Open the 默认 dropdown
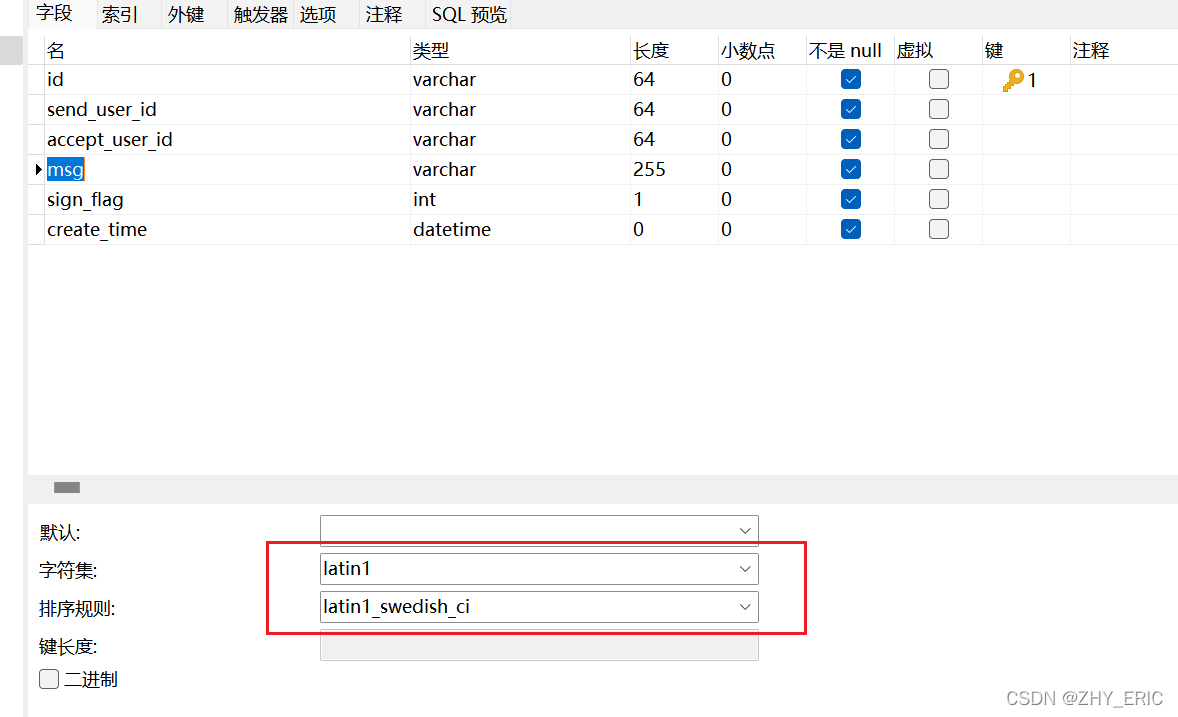1178x717 pixels. [x=539, y=531]
